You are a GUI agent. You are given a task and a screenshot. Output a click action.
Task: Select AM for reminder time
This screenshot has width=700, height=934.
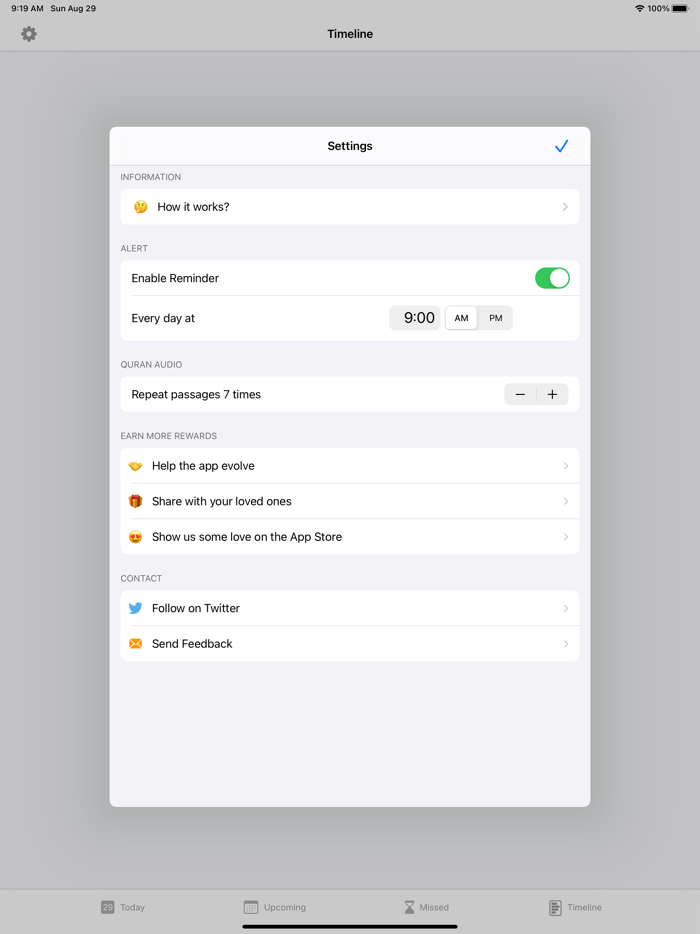462,318
